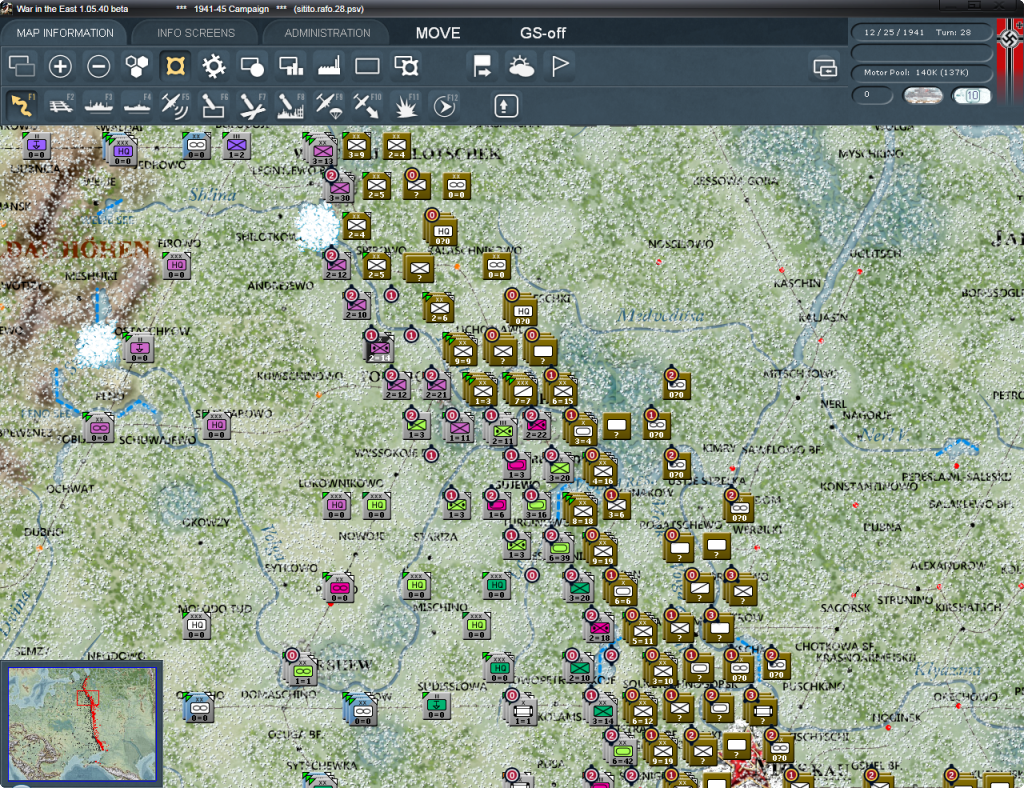Select the F10 aircraft-with-arrow mode

click(368, 106)
